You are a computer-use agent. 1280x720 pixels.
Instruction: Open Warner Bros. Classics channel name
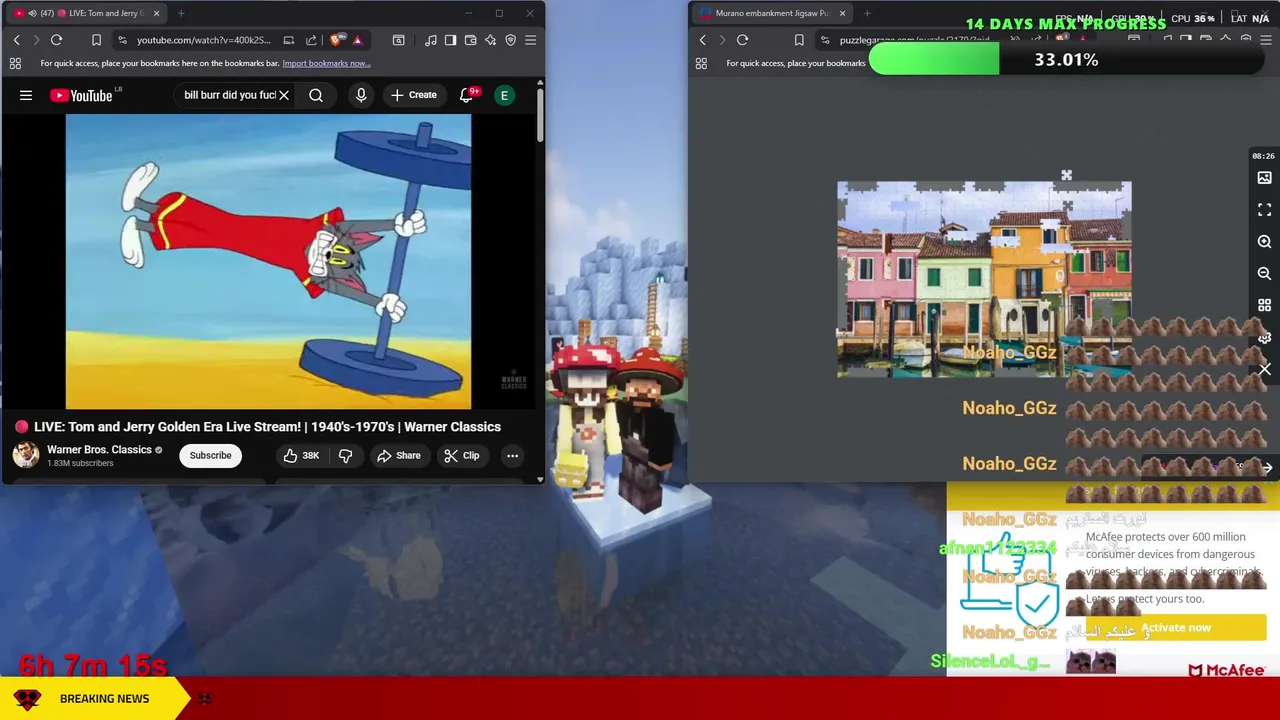click(99, 450)
